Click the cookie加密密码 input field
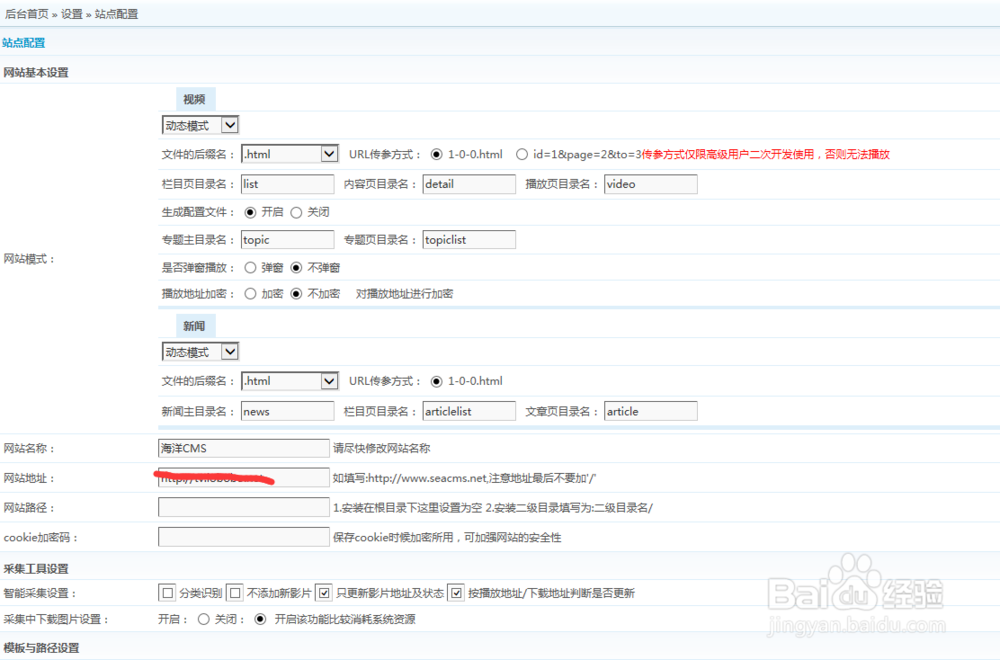1000x660 pixels. (x=243, y=536)
